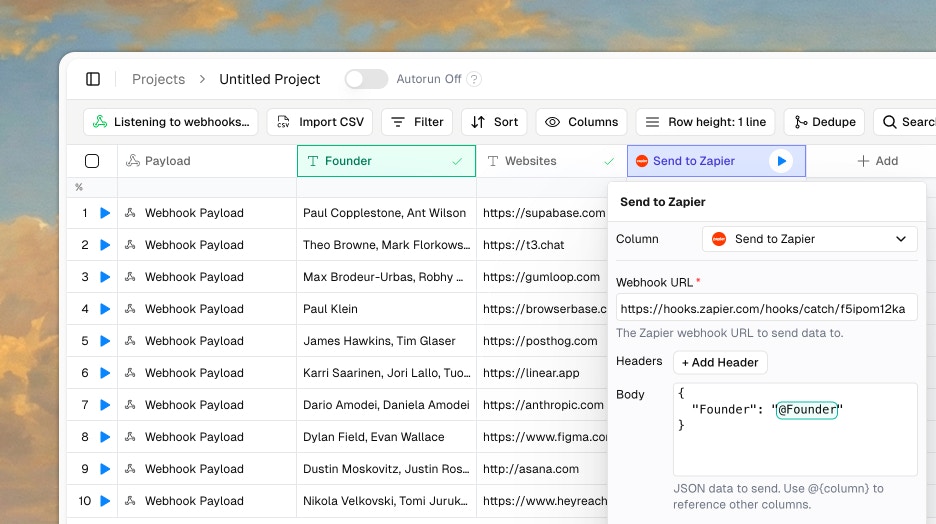This screenshot has height=524, width=936.
Task: Run row 1 play icon
Action: (105, 213)
